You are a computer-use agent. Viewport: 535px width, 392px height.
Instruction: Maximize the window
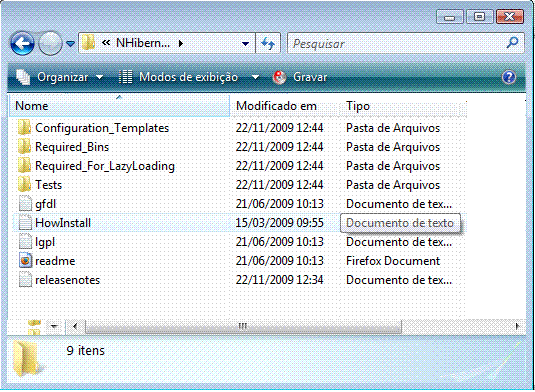[x=479, y=16]
